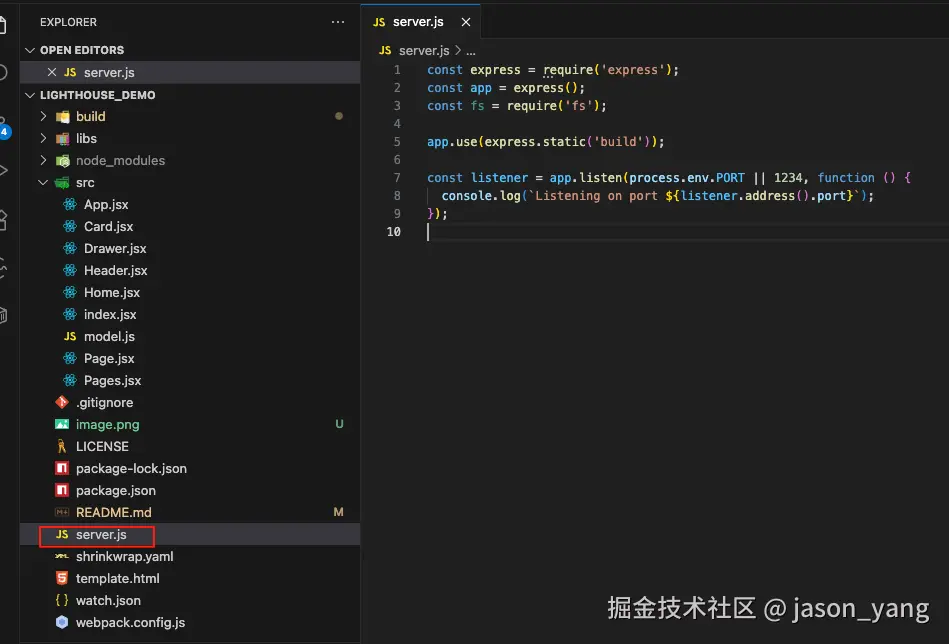This screenshot has height=644, width=949.
Task: Click the breadcrumb ellipsis after server.js
Action: [x=471, y=51]
